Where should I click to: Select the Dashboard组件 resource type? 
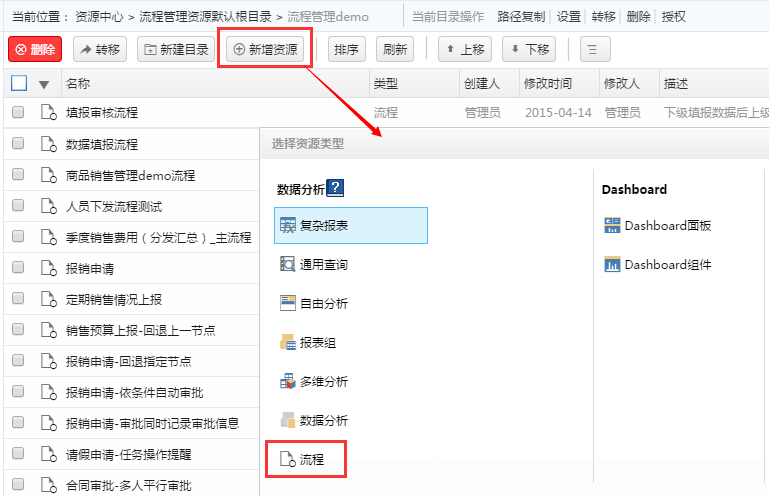tap(658, 265)
